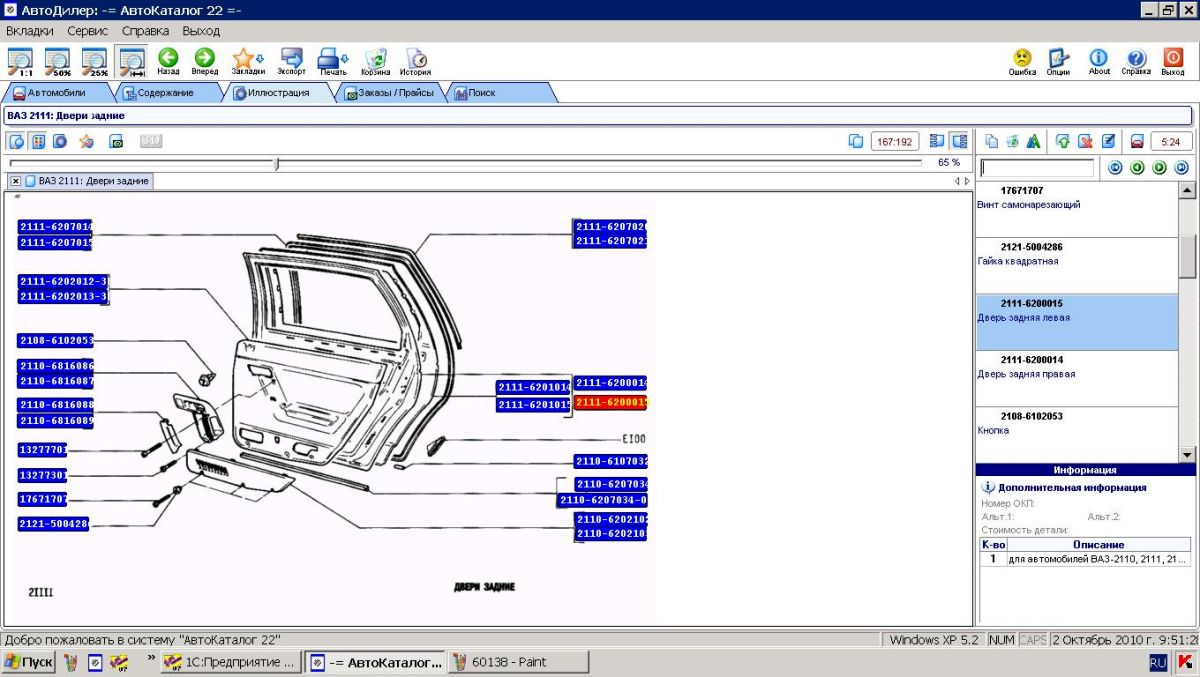Click the red car icon beside 5:24
Screen dimensions: 1200x677
(1137, 141)
